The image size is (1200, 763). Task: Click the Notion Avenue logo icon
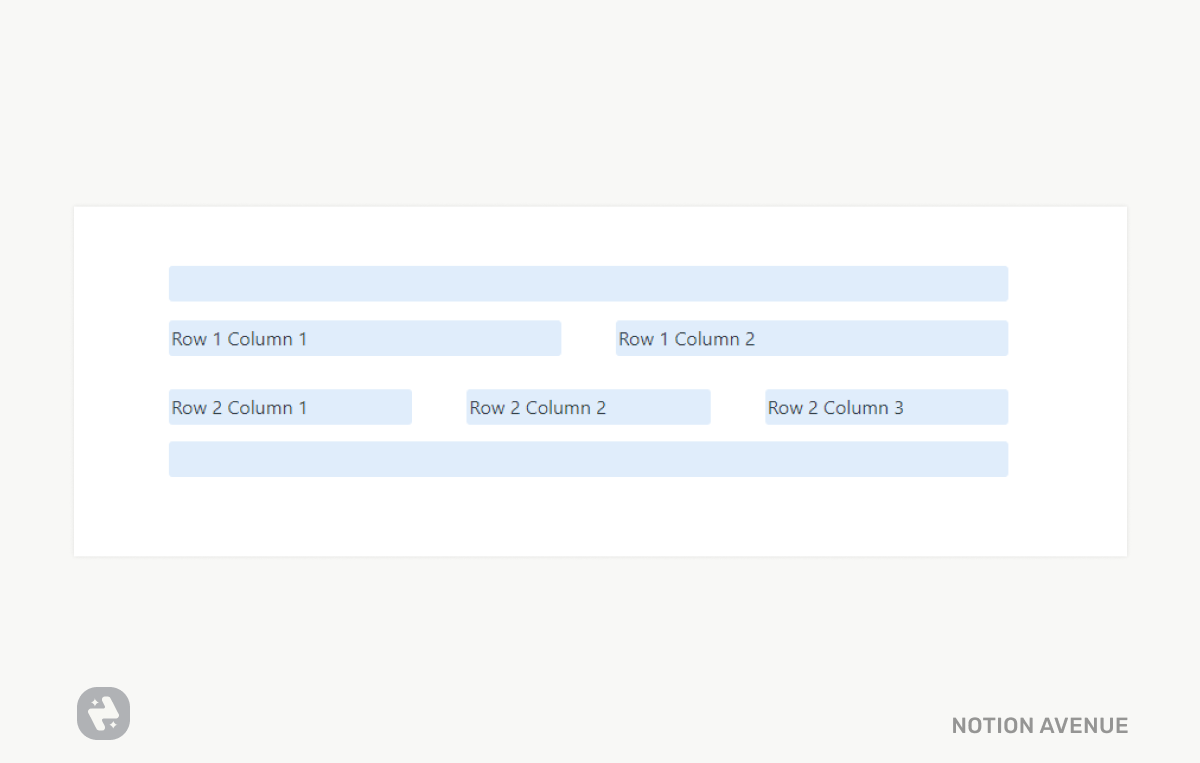103,714
